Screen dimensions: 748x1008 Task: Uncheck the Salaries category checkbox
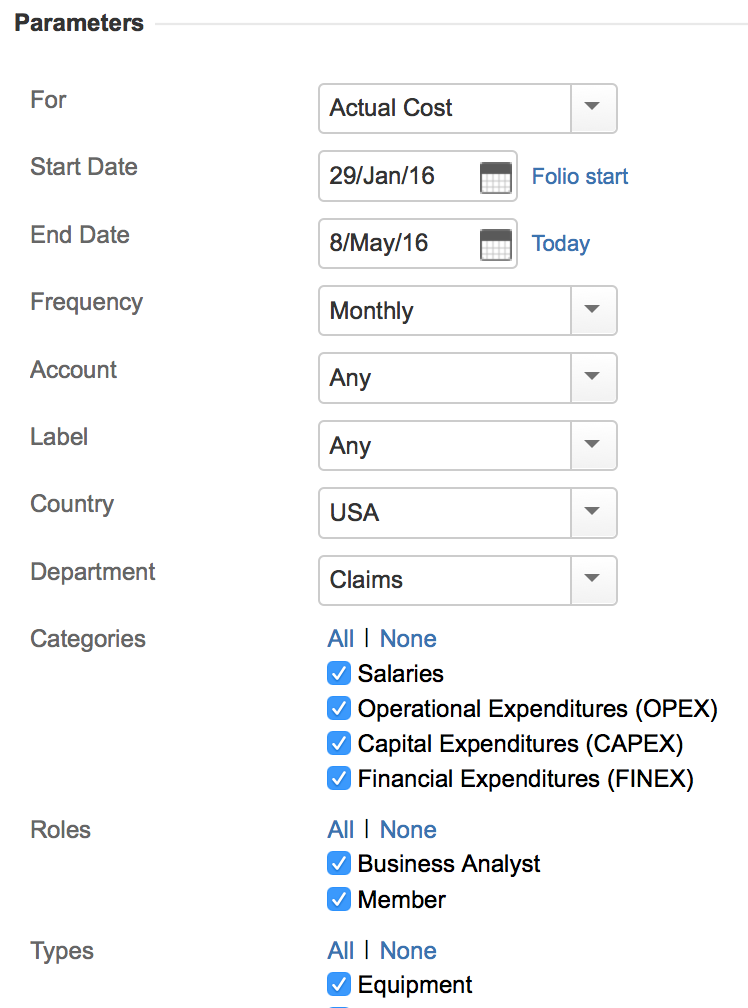click(339, 673)
